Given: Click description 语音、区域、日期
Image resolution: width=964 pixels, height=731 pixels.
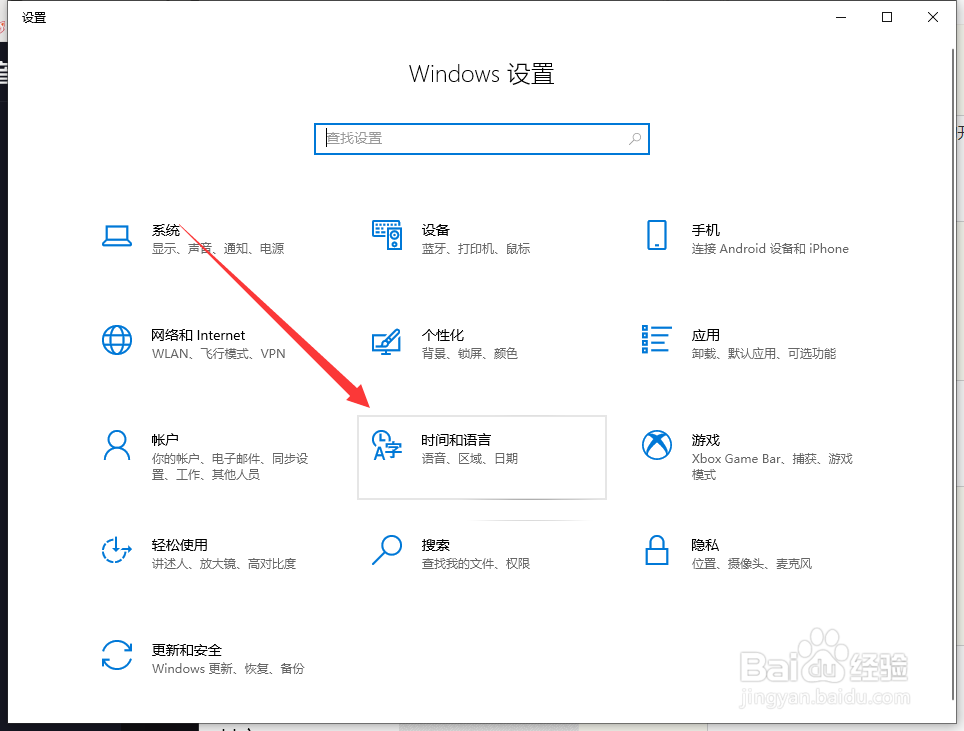Looking at the screenshot, I should click(469, 459).
